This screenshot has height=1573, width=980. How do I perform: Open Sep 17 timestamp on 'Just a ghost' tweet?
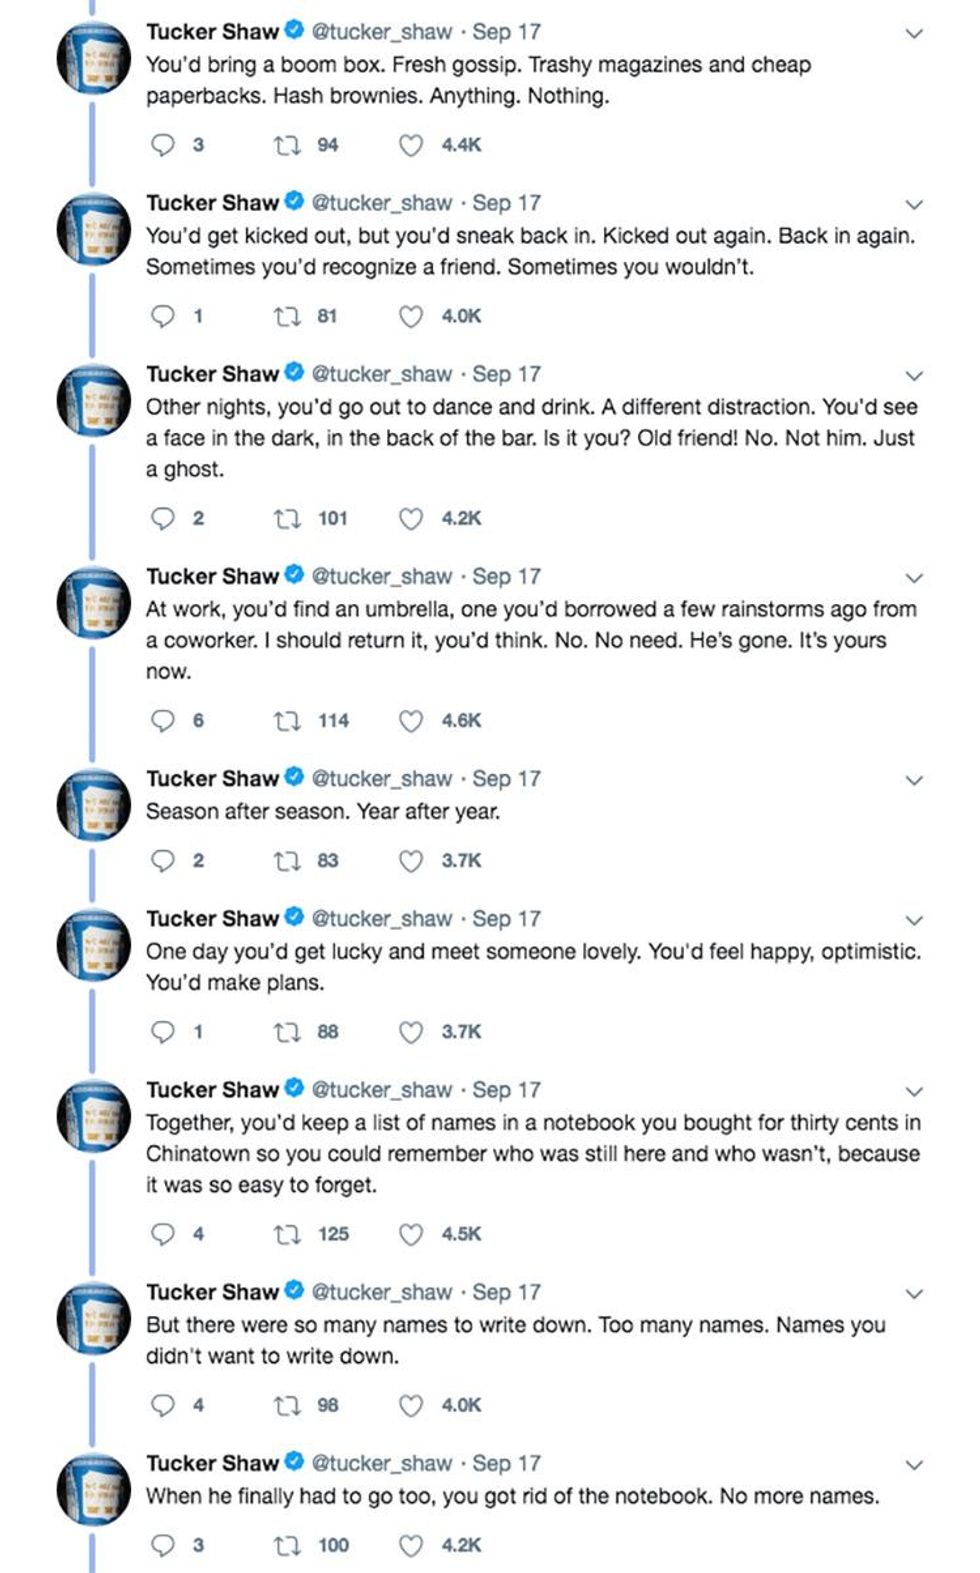coord(506,374)
